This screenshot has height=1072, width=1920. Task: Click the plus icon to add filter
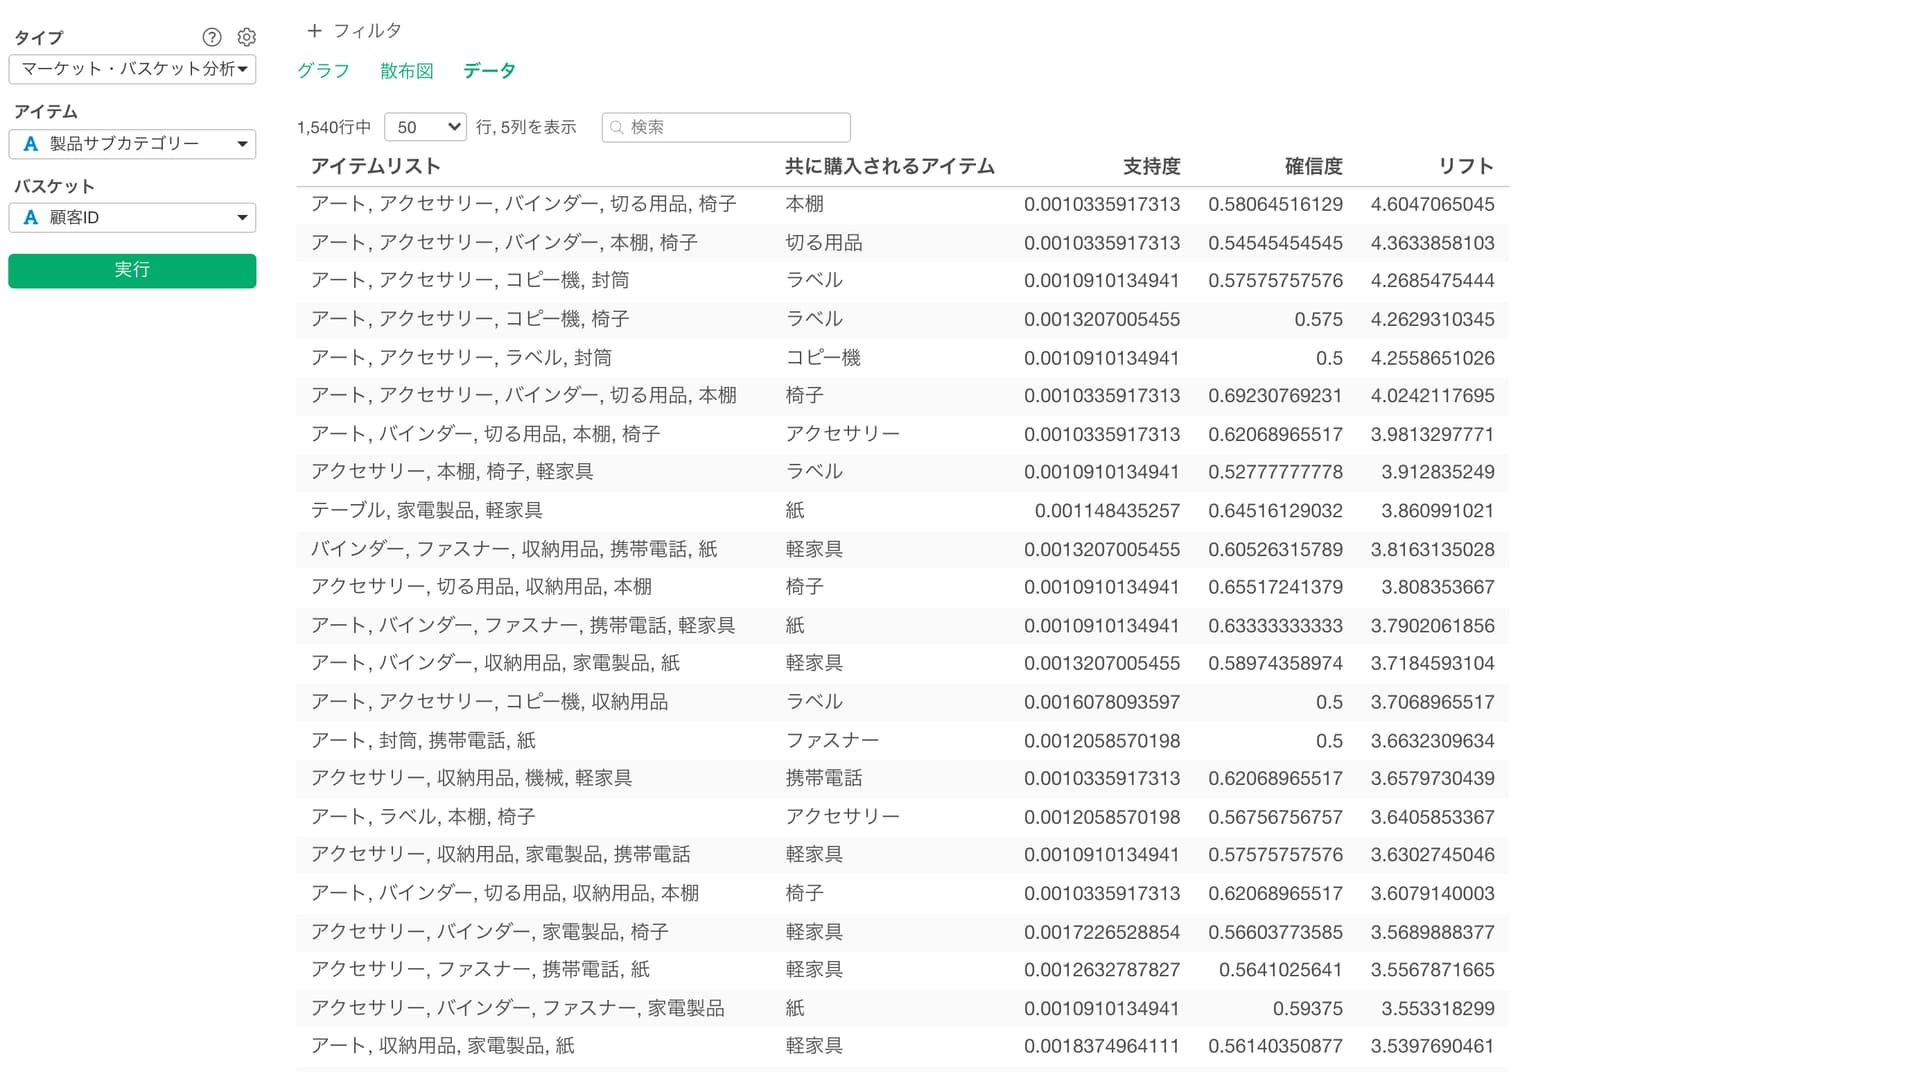click(314, 31)
